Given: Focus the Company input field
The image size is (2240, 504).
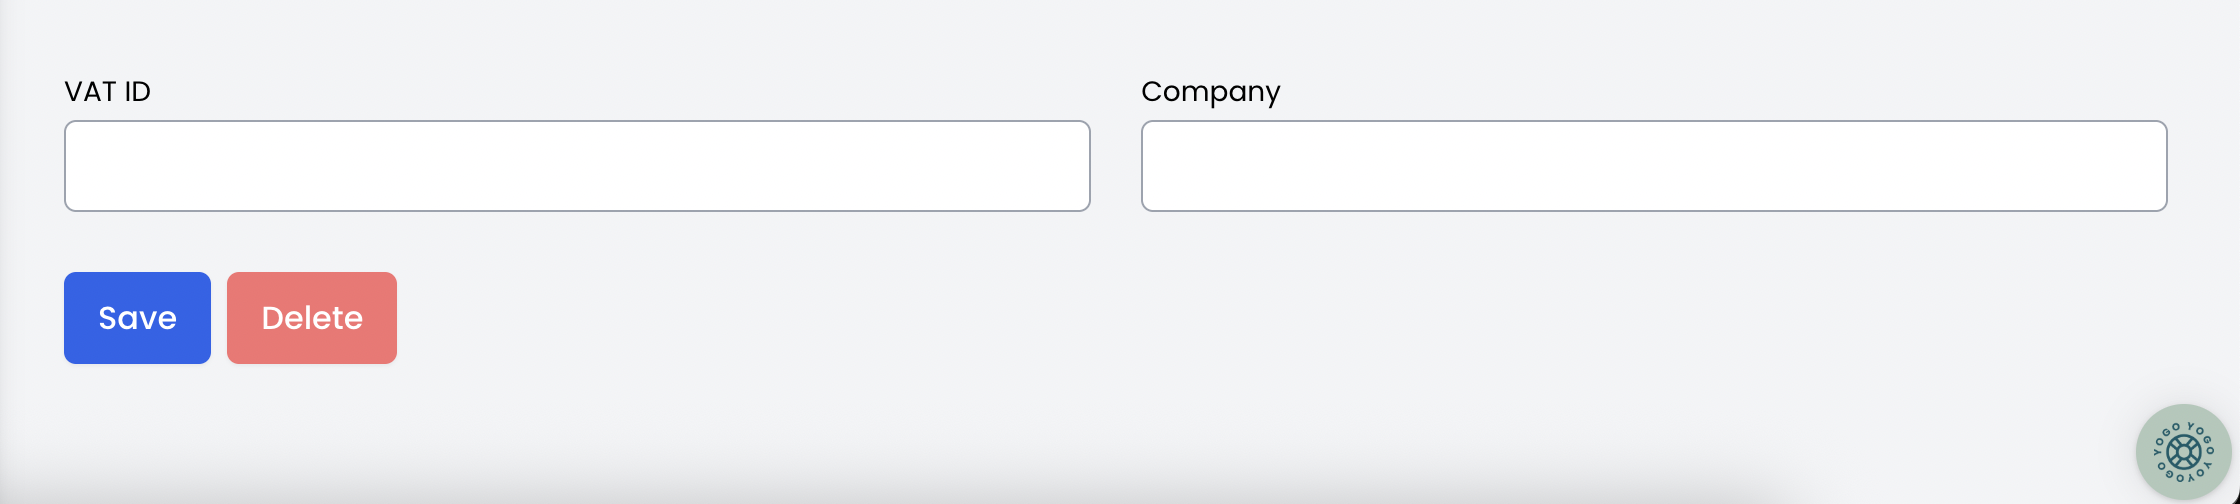Looking at the screenshot, I should 1654,166.
